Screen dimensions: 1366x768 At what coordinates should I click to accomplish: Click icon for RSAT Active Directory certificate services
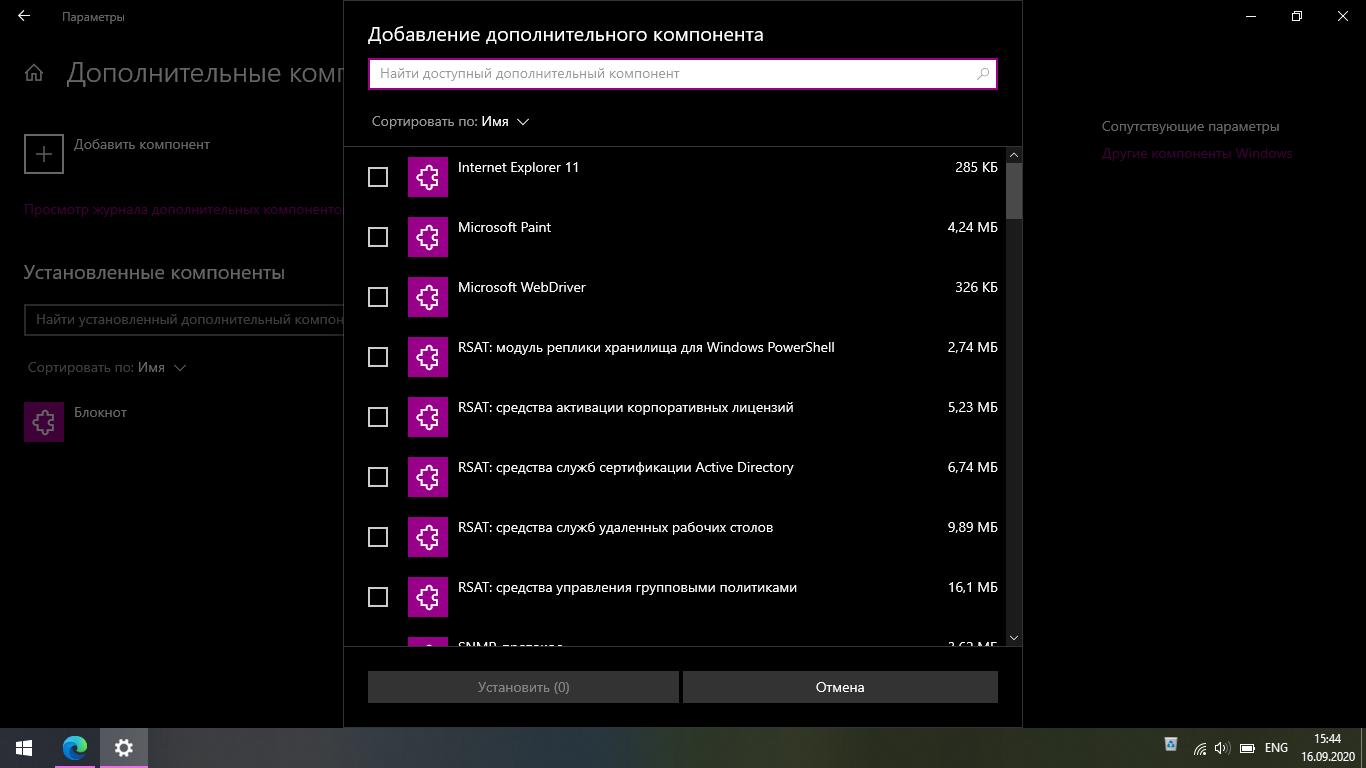pos(427,477)
